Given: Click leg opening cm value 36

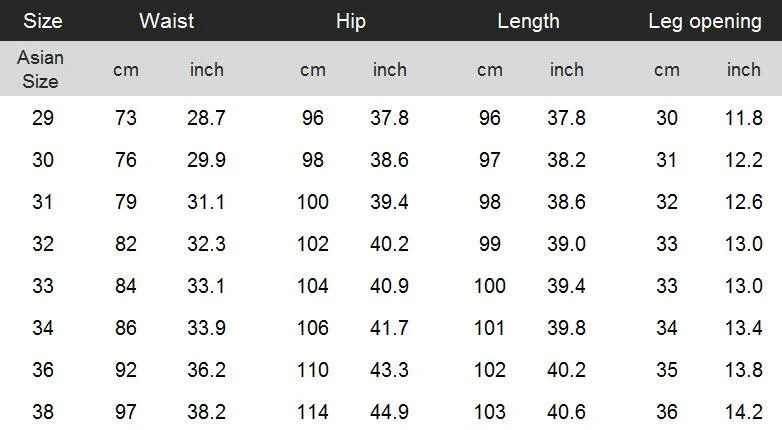Looking at the screenshot, I should pyautogui.click(x=667, y=412).
